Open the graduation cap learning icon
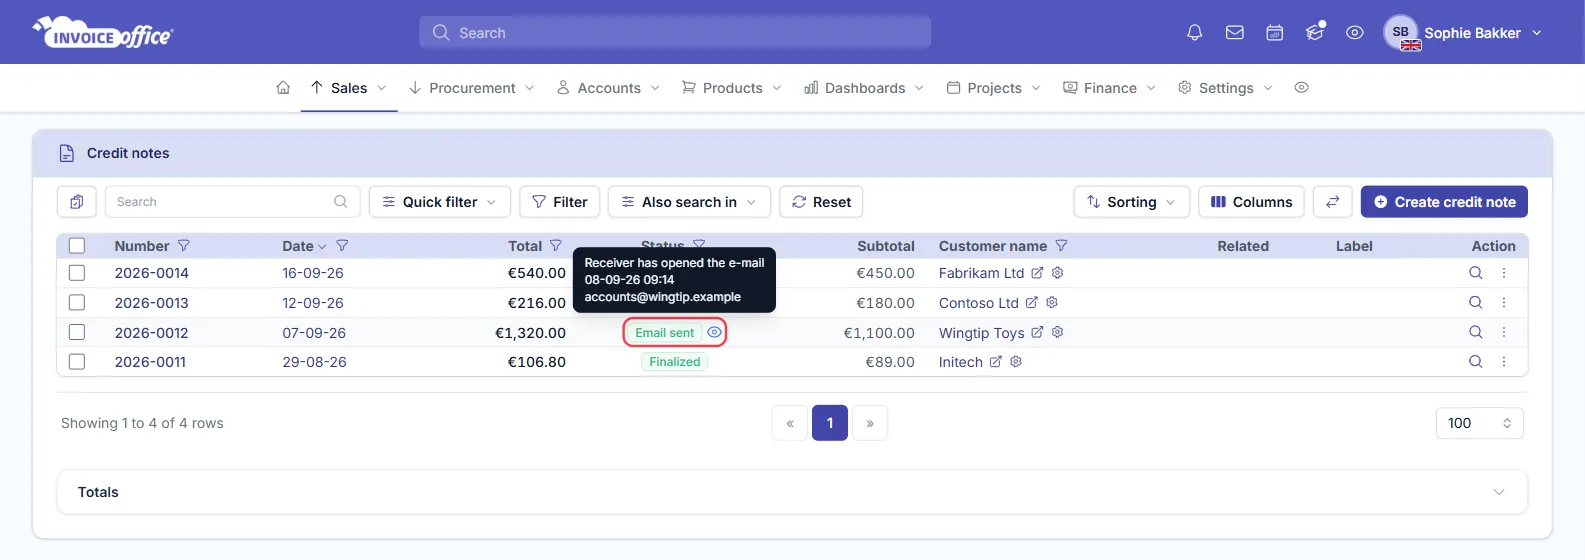This screenshot has width=1585, height=560. [1315, 32]
